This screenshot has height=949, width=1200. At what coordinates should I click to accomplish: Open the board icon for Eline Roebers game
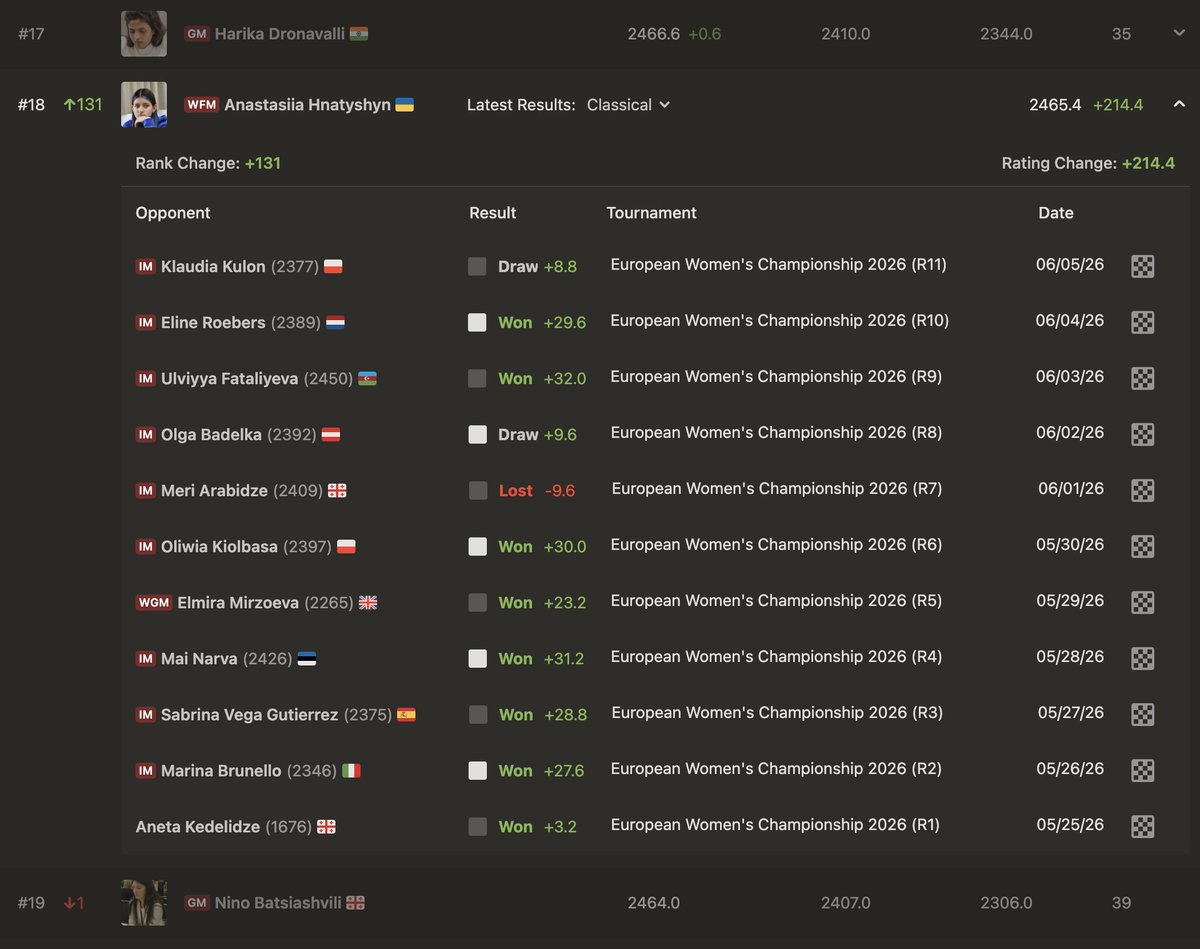pos(1142,322)
